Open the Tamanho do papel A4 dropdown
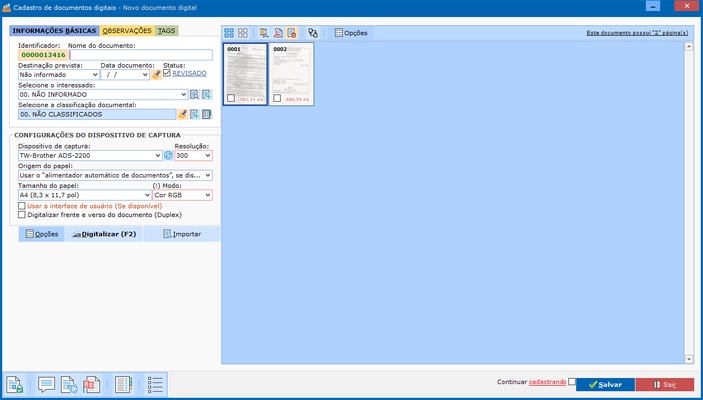The width and height of the screenshot is (703, 400). [x=147, y=195]
